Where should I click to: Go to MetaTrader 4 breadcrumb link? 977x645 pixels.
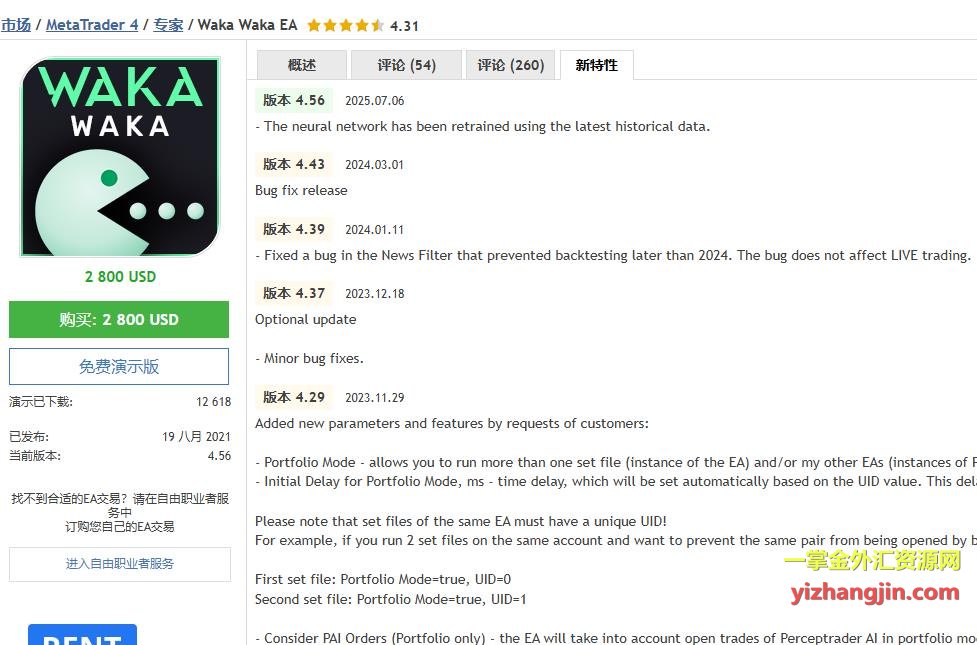coord(92,25)
